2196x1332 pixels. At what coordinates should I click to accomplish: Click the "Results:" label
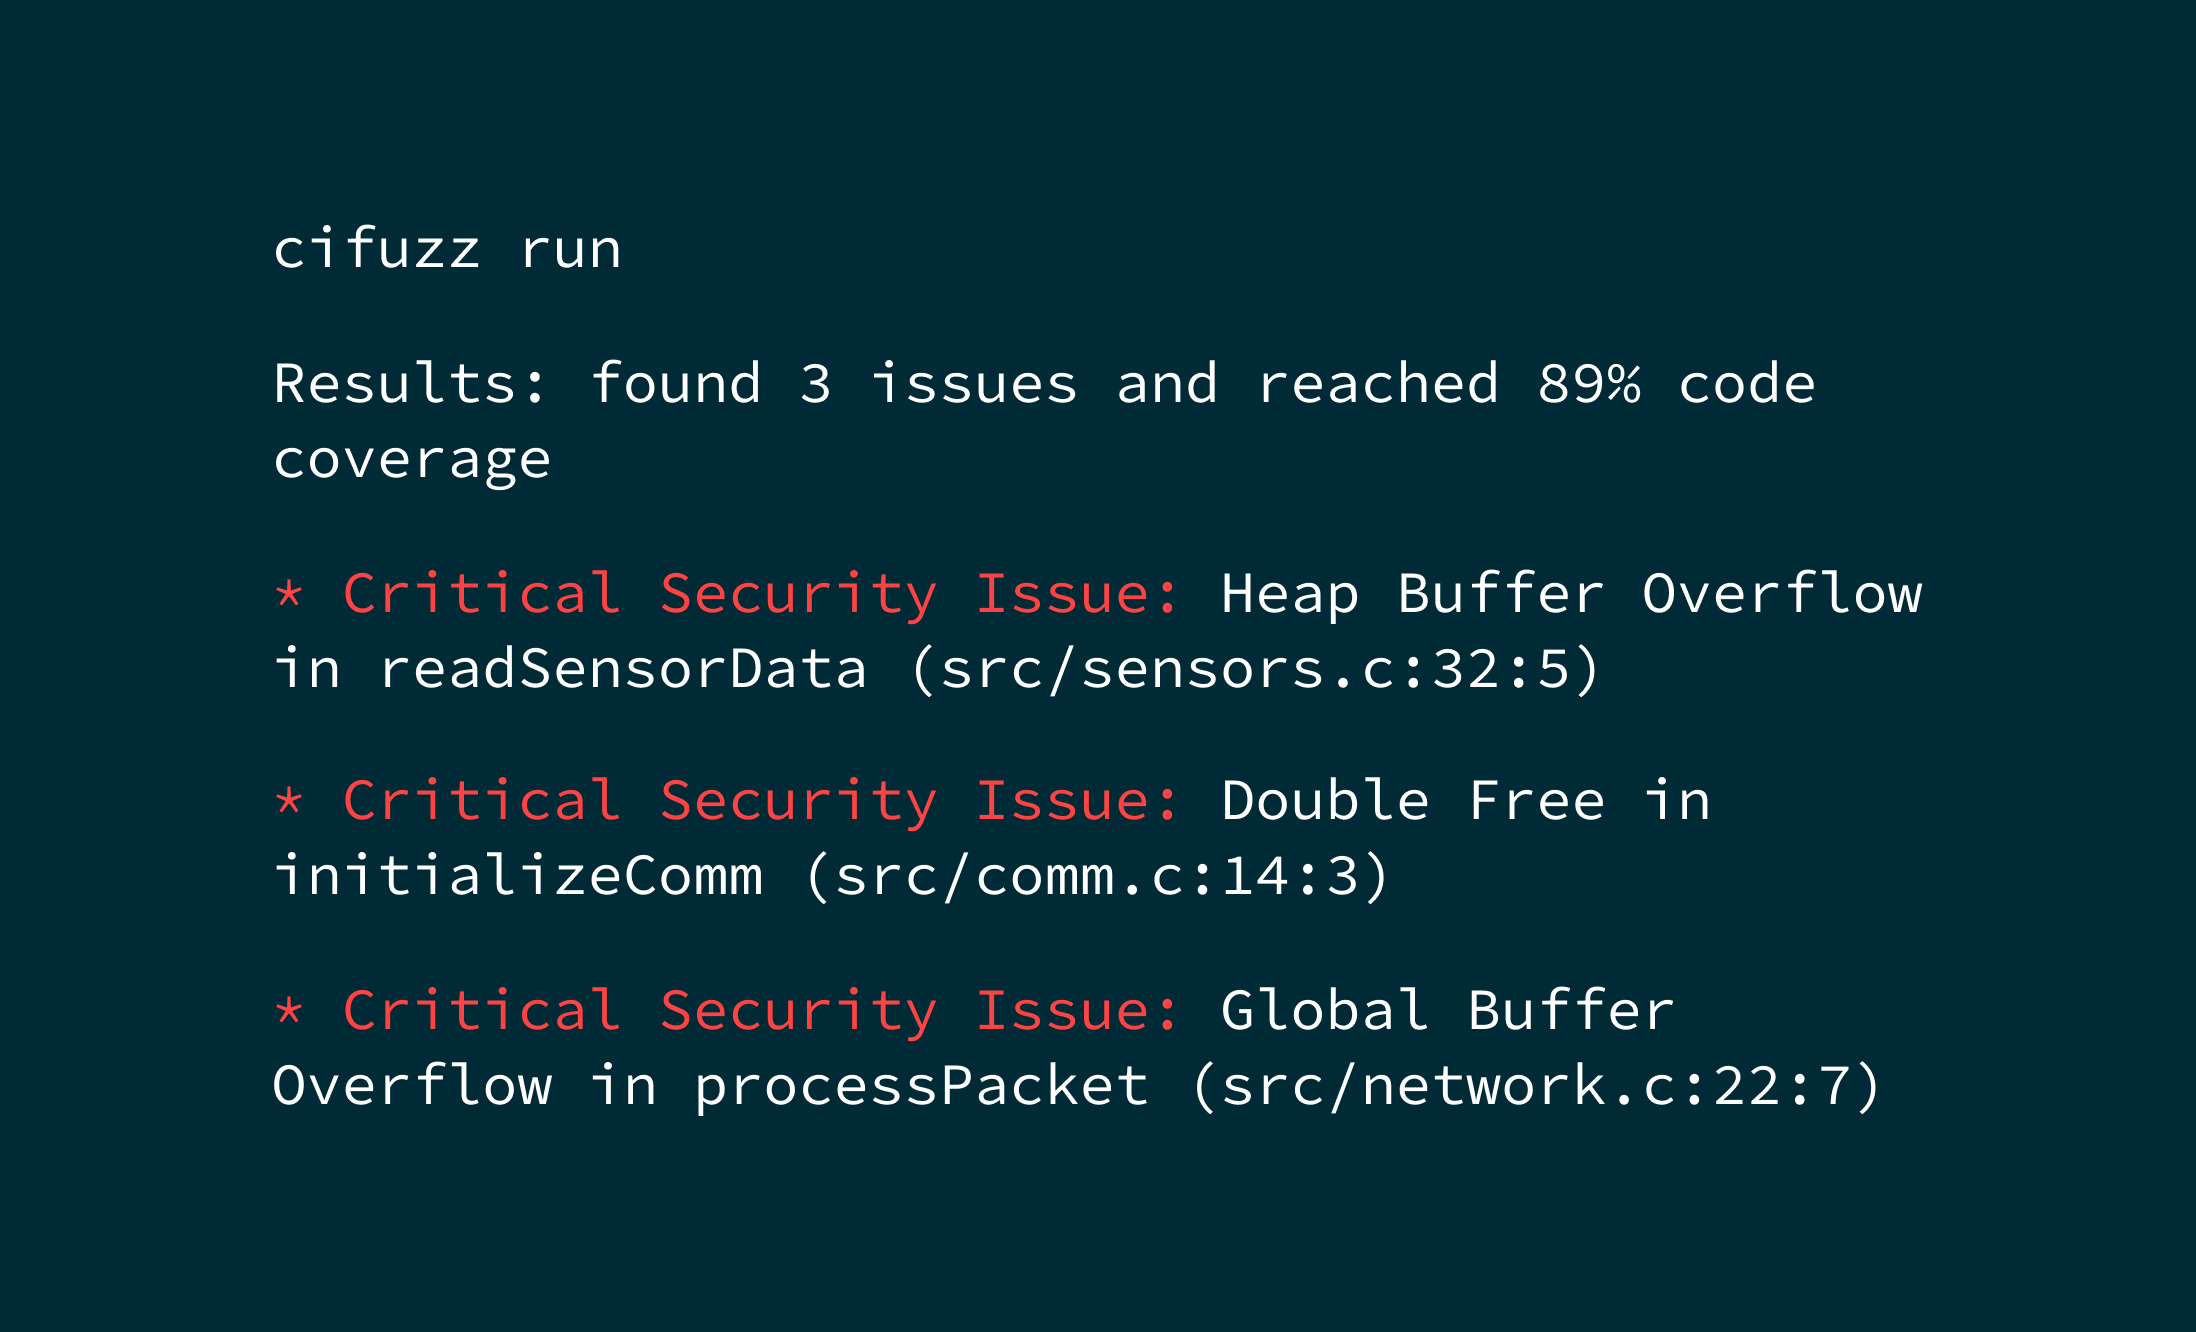pos(411,384)
